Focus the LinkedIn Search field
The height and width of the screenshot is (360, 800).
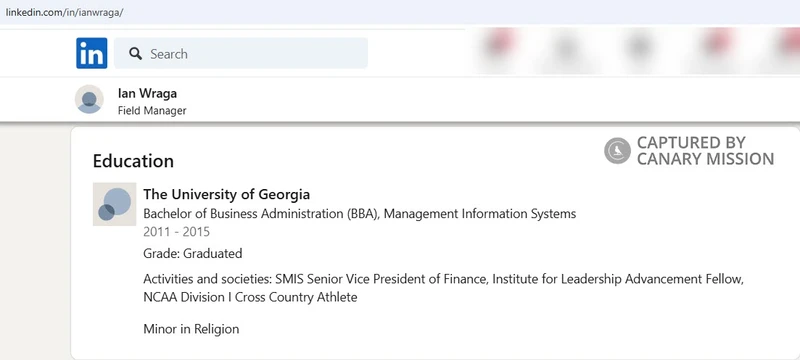tap(241, 53)
